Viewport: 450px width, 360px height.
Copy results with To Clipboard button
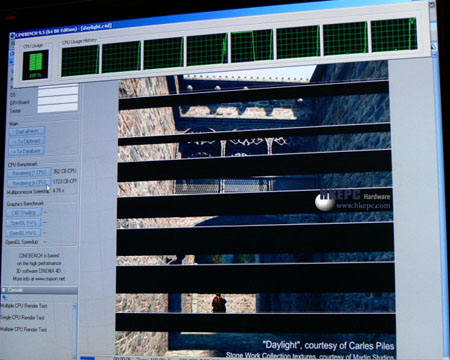27,141
